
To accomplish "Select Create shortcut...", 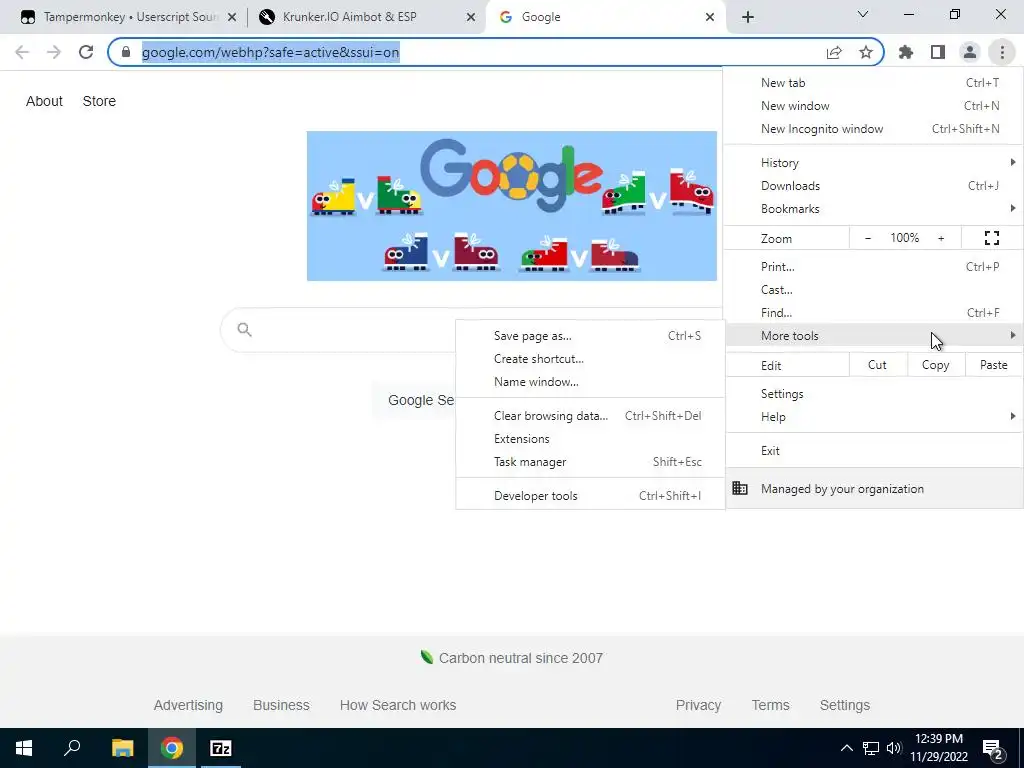I will 590,359.
